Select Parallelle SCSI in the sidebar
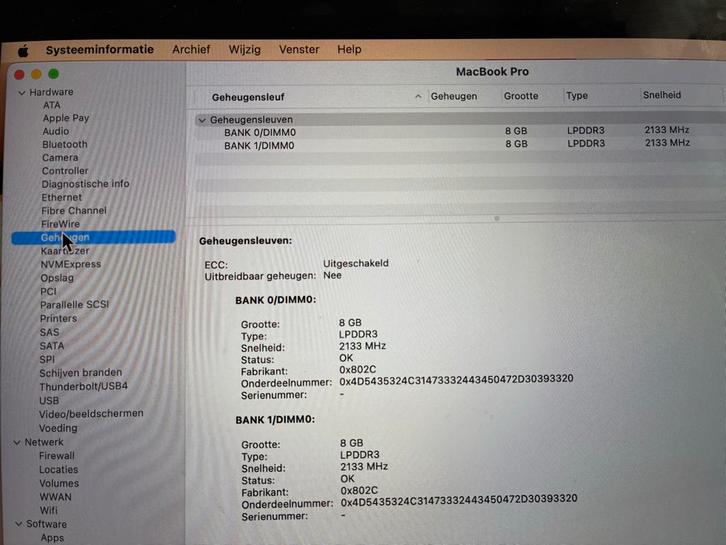 click(x=75, y=305)
